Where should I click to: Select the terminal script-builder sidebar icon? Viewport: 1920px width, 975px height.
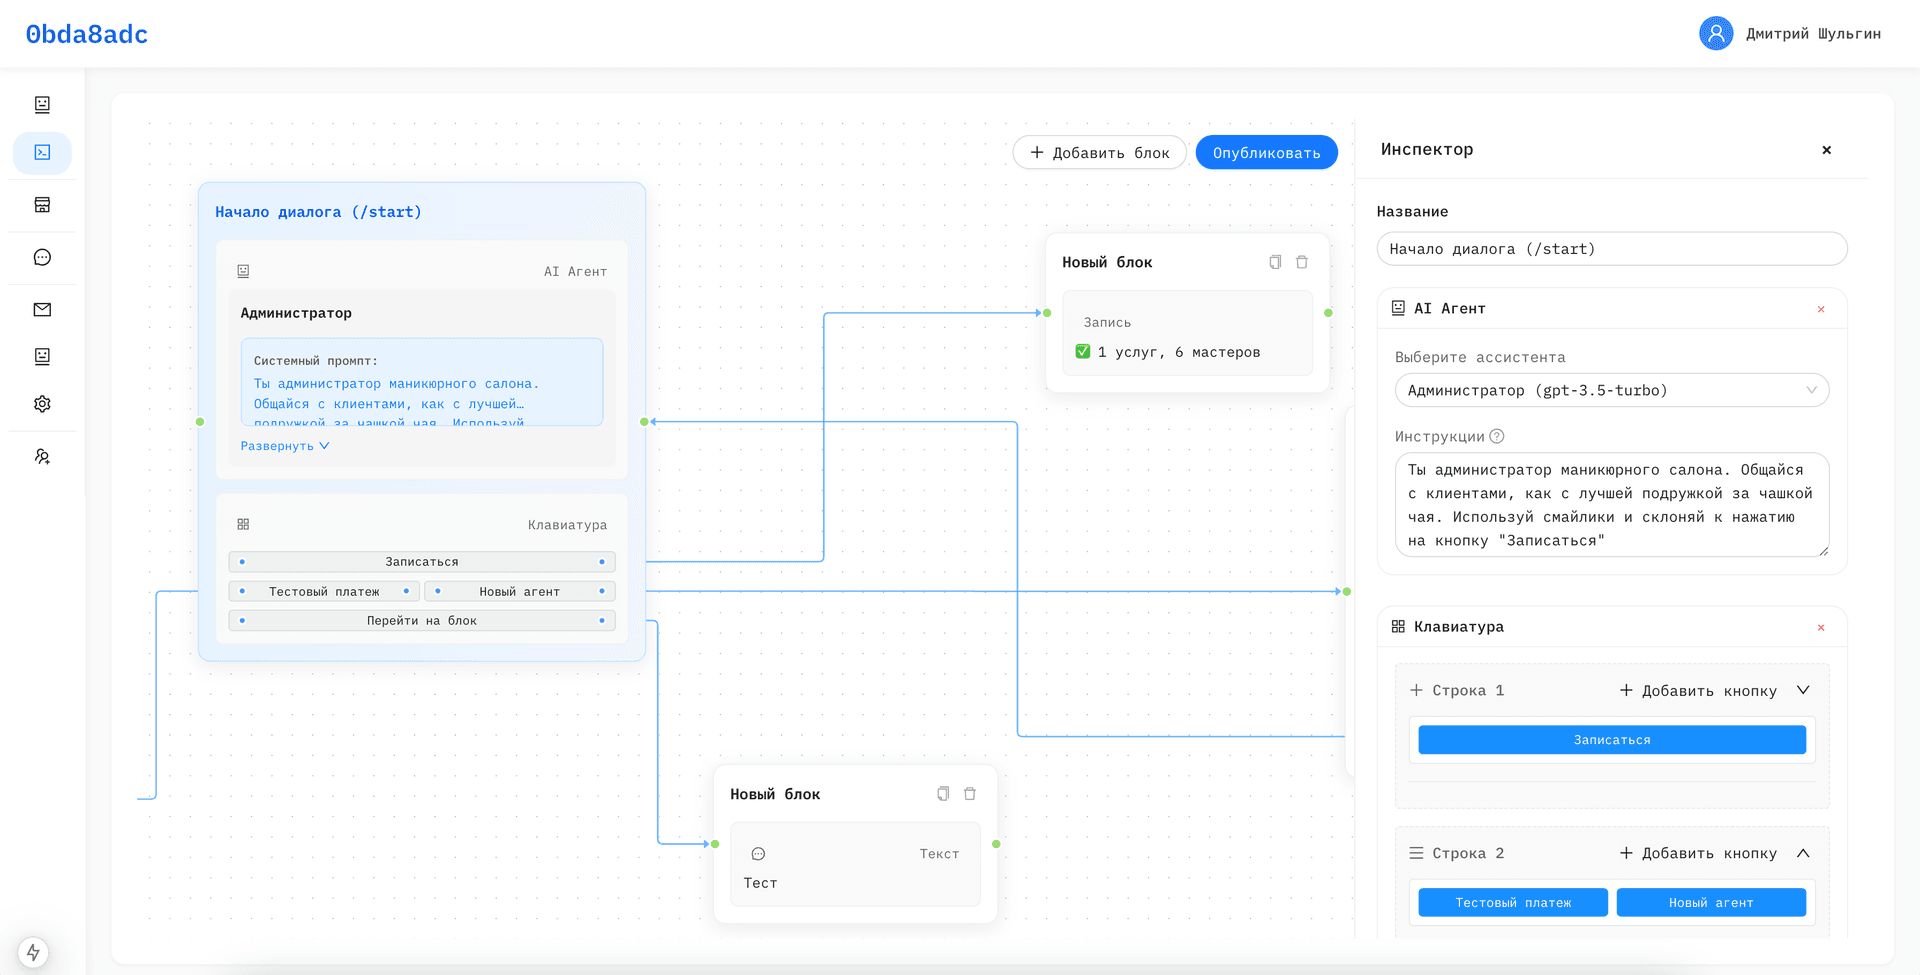coord(42,152)
